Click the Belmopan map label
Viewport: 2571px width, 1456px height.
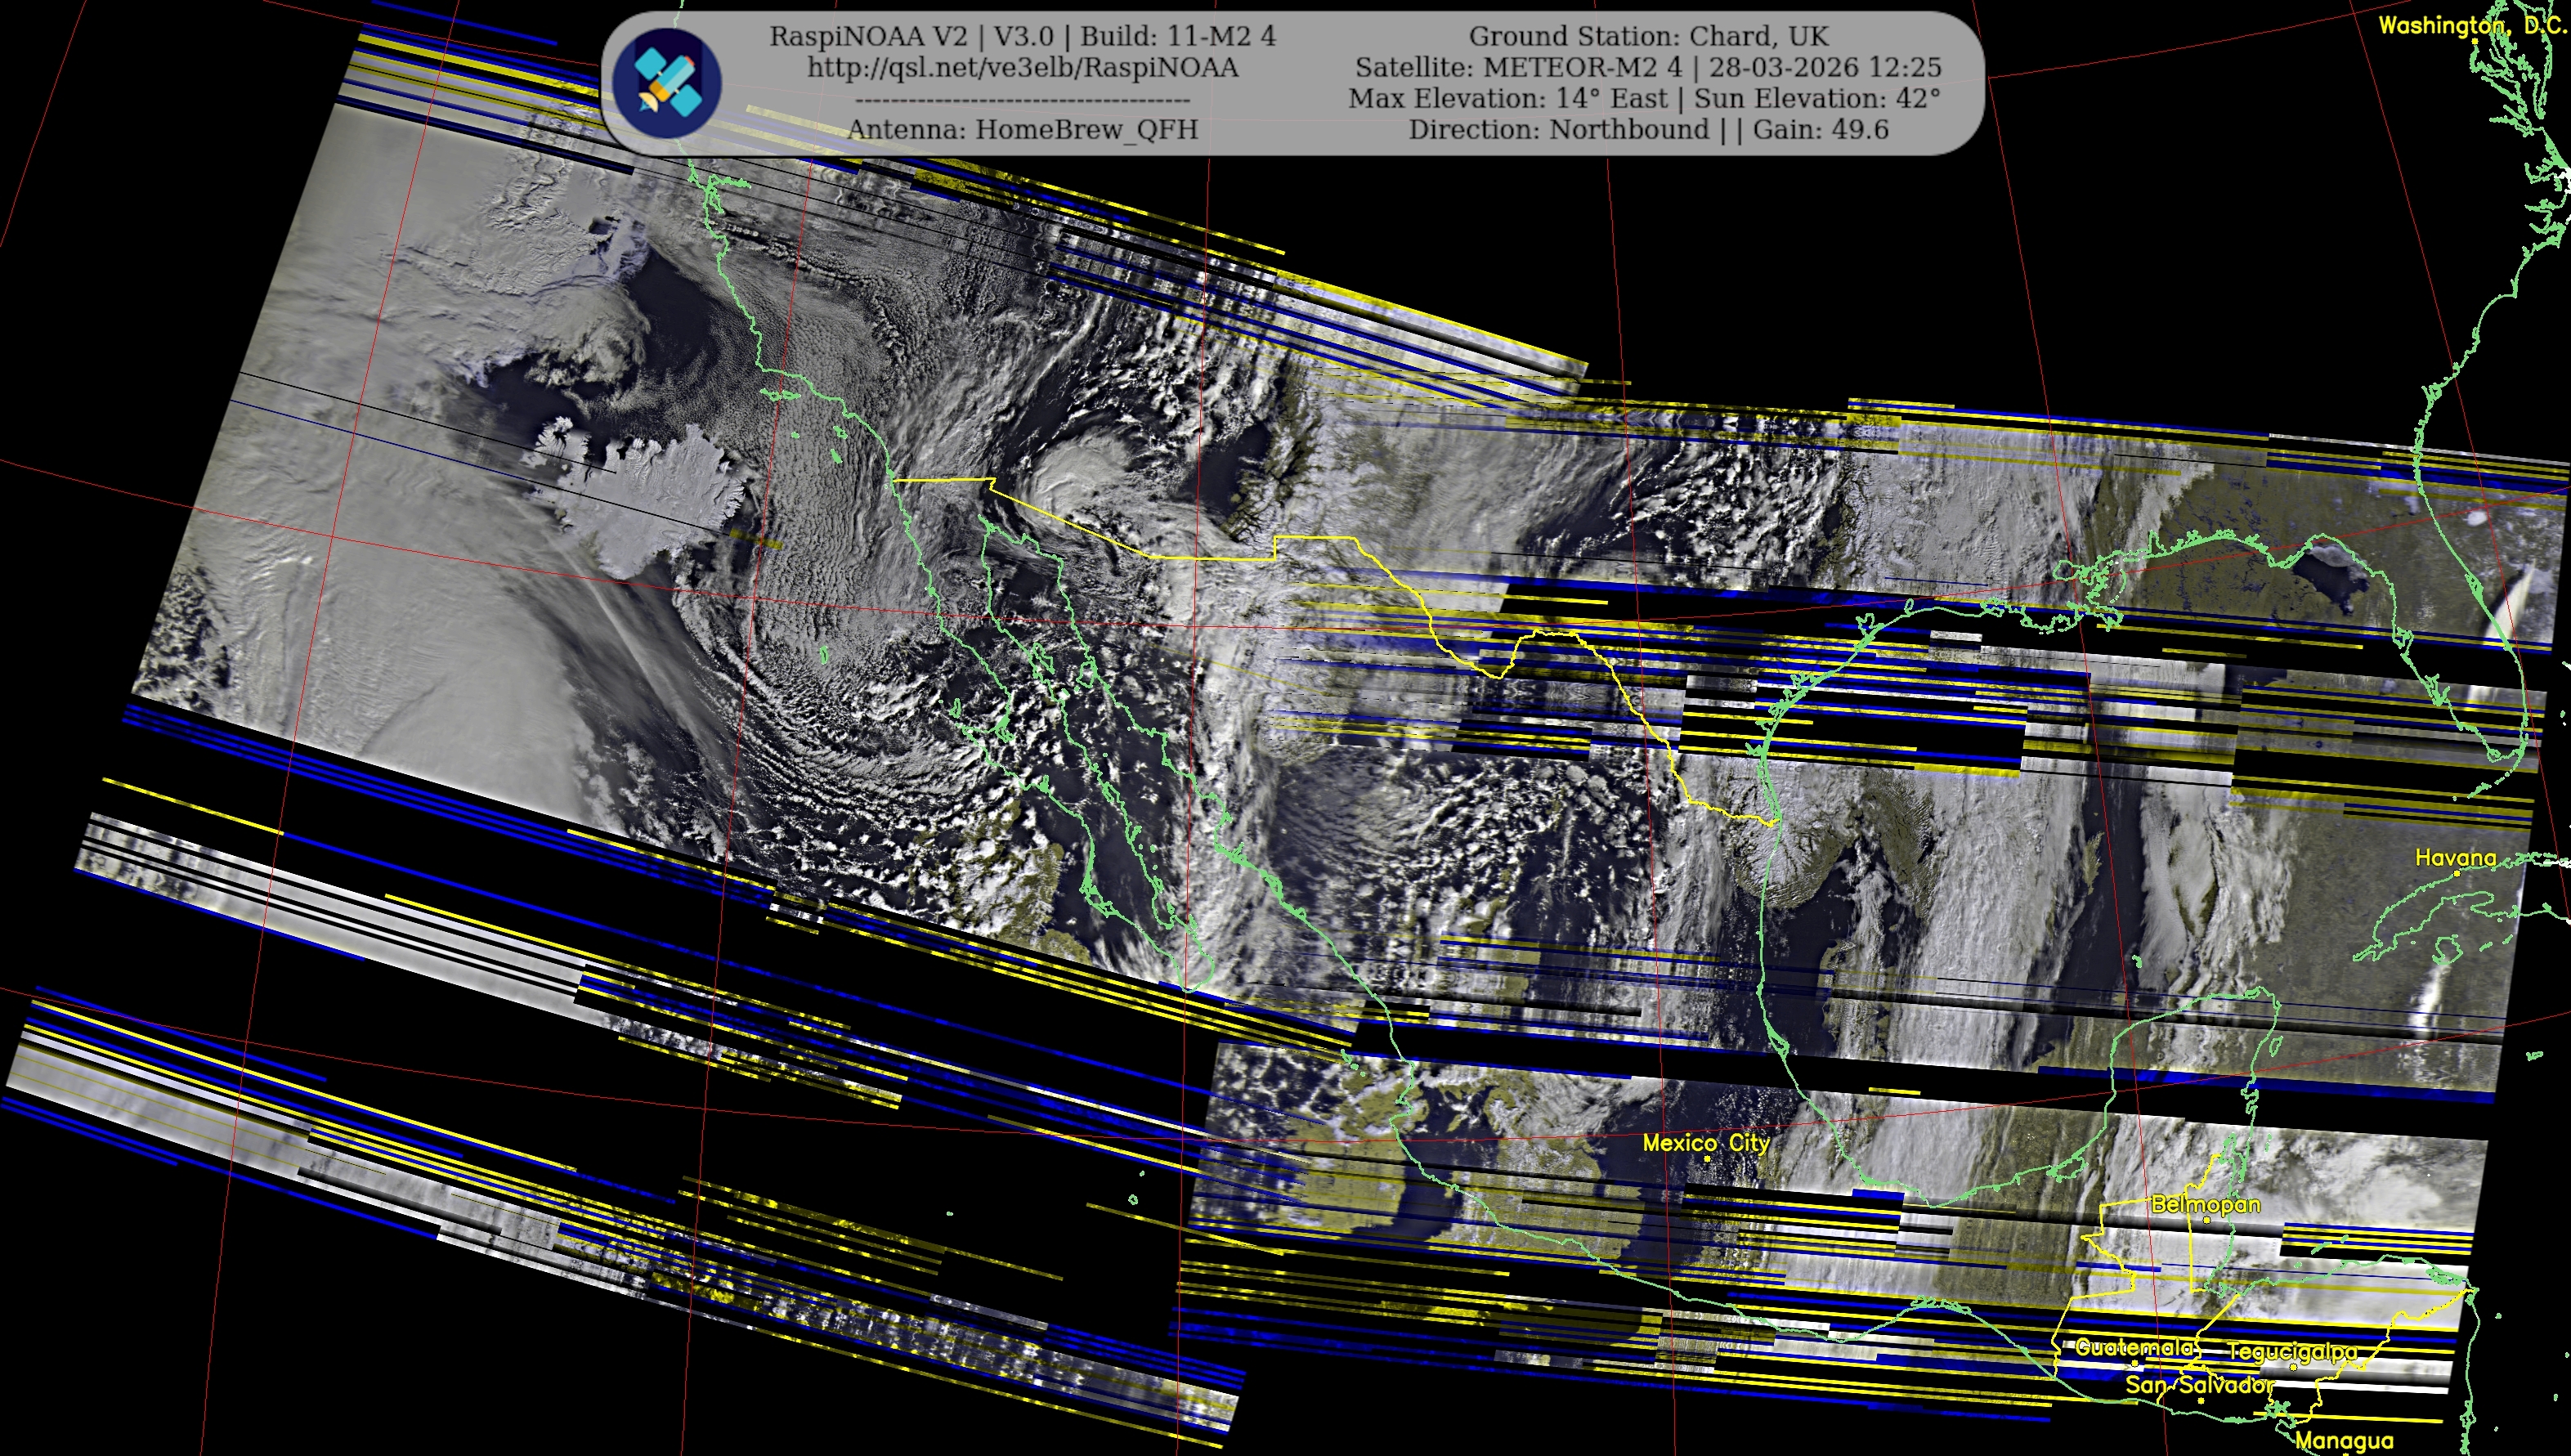(x=2205, y=1204)
